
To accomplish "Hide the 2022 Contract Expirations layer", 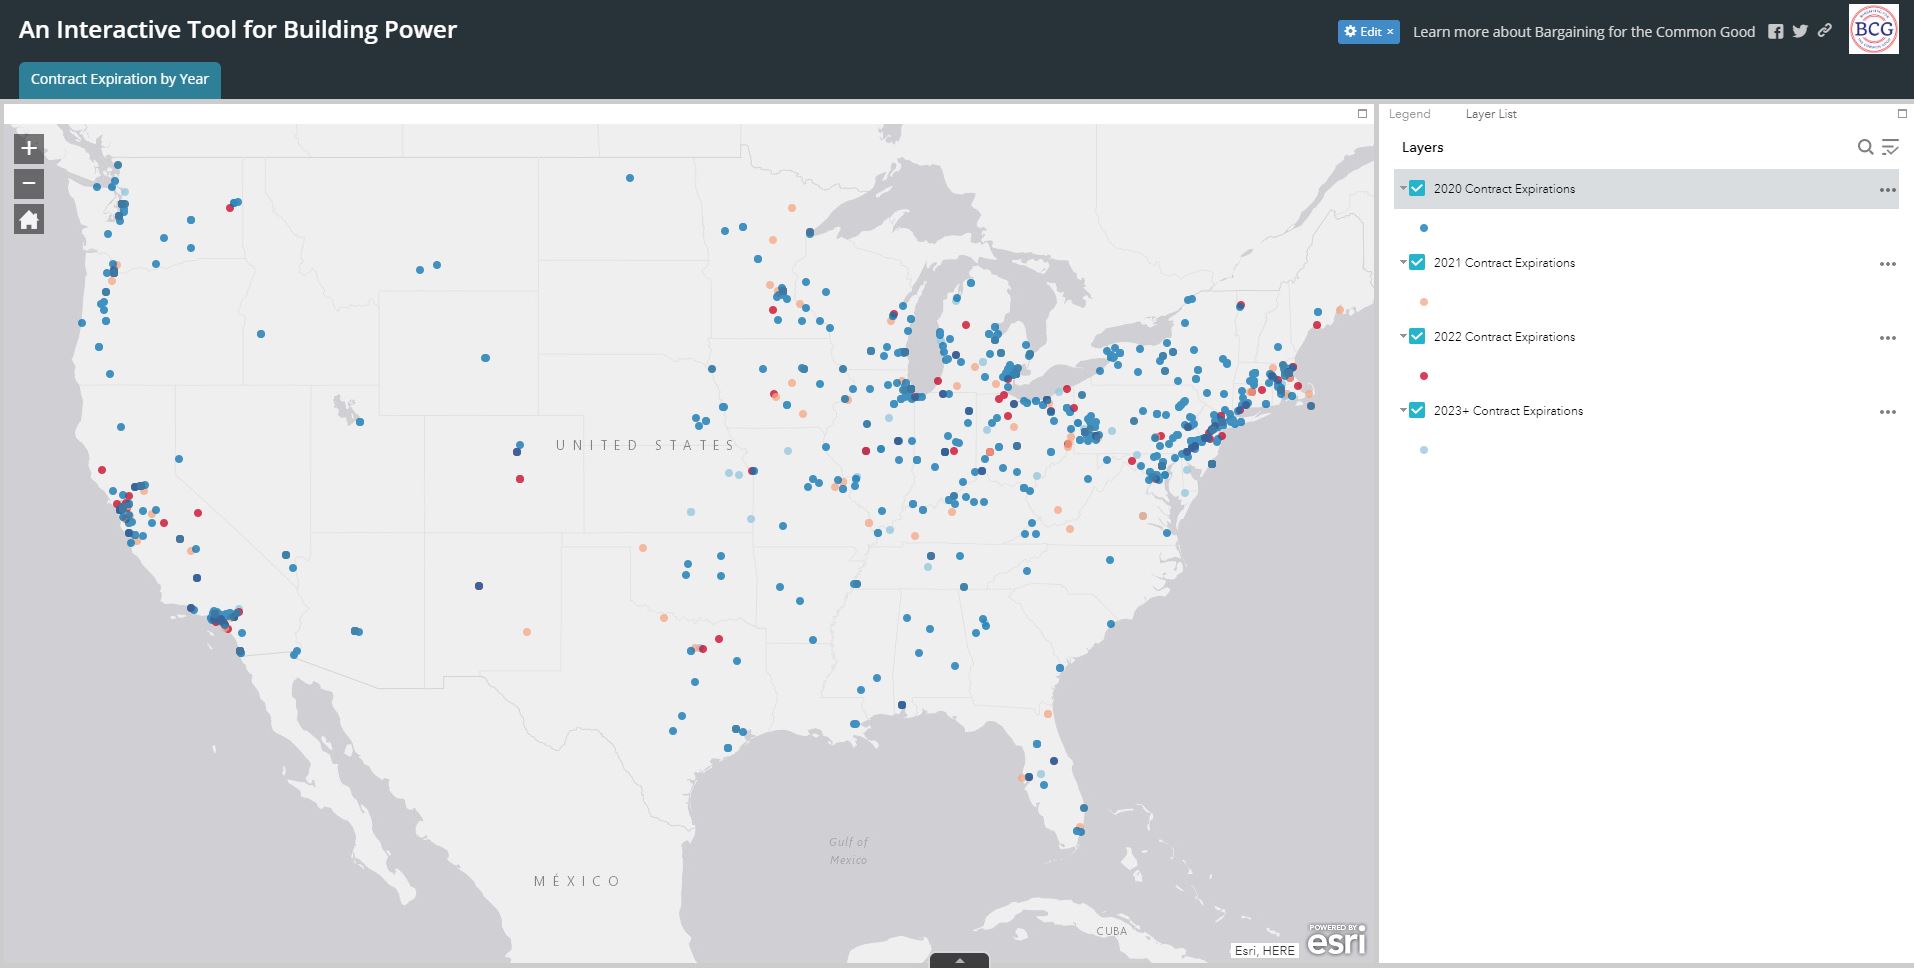I will [1417, 336].
